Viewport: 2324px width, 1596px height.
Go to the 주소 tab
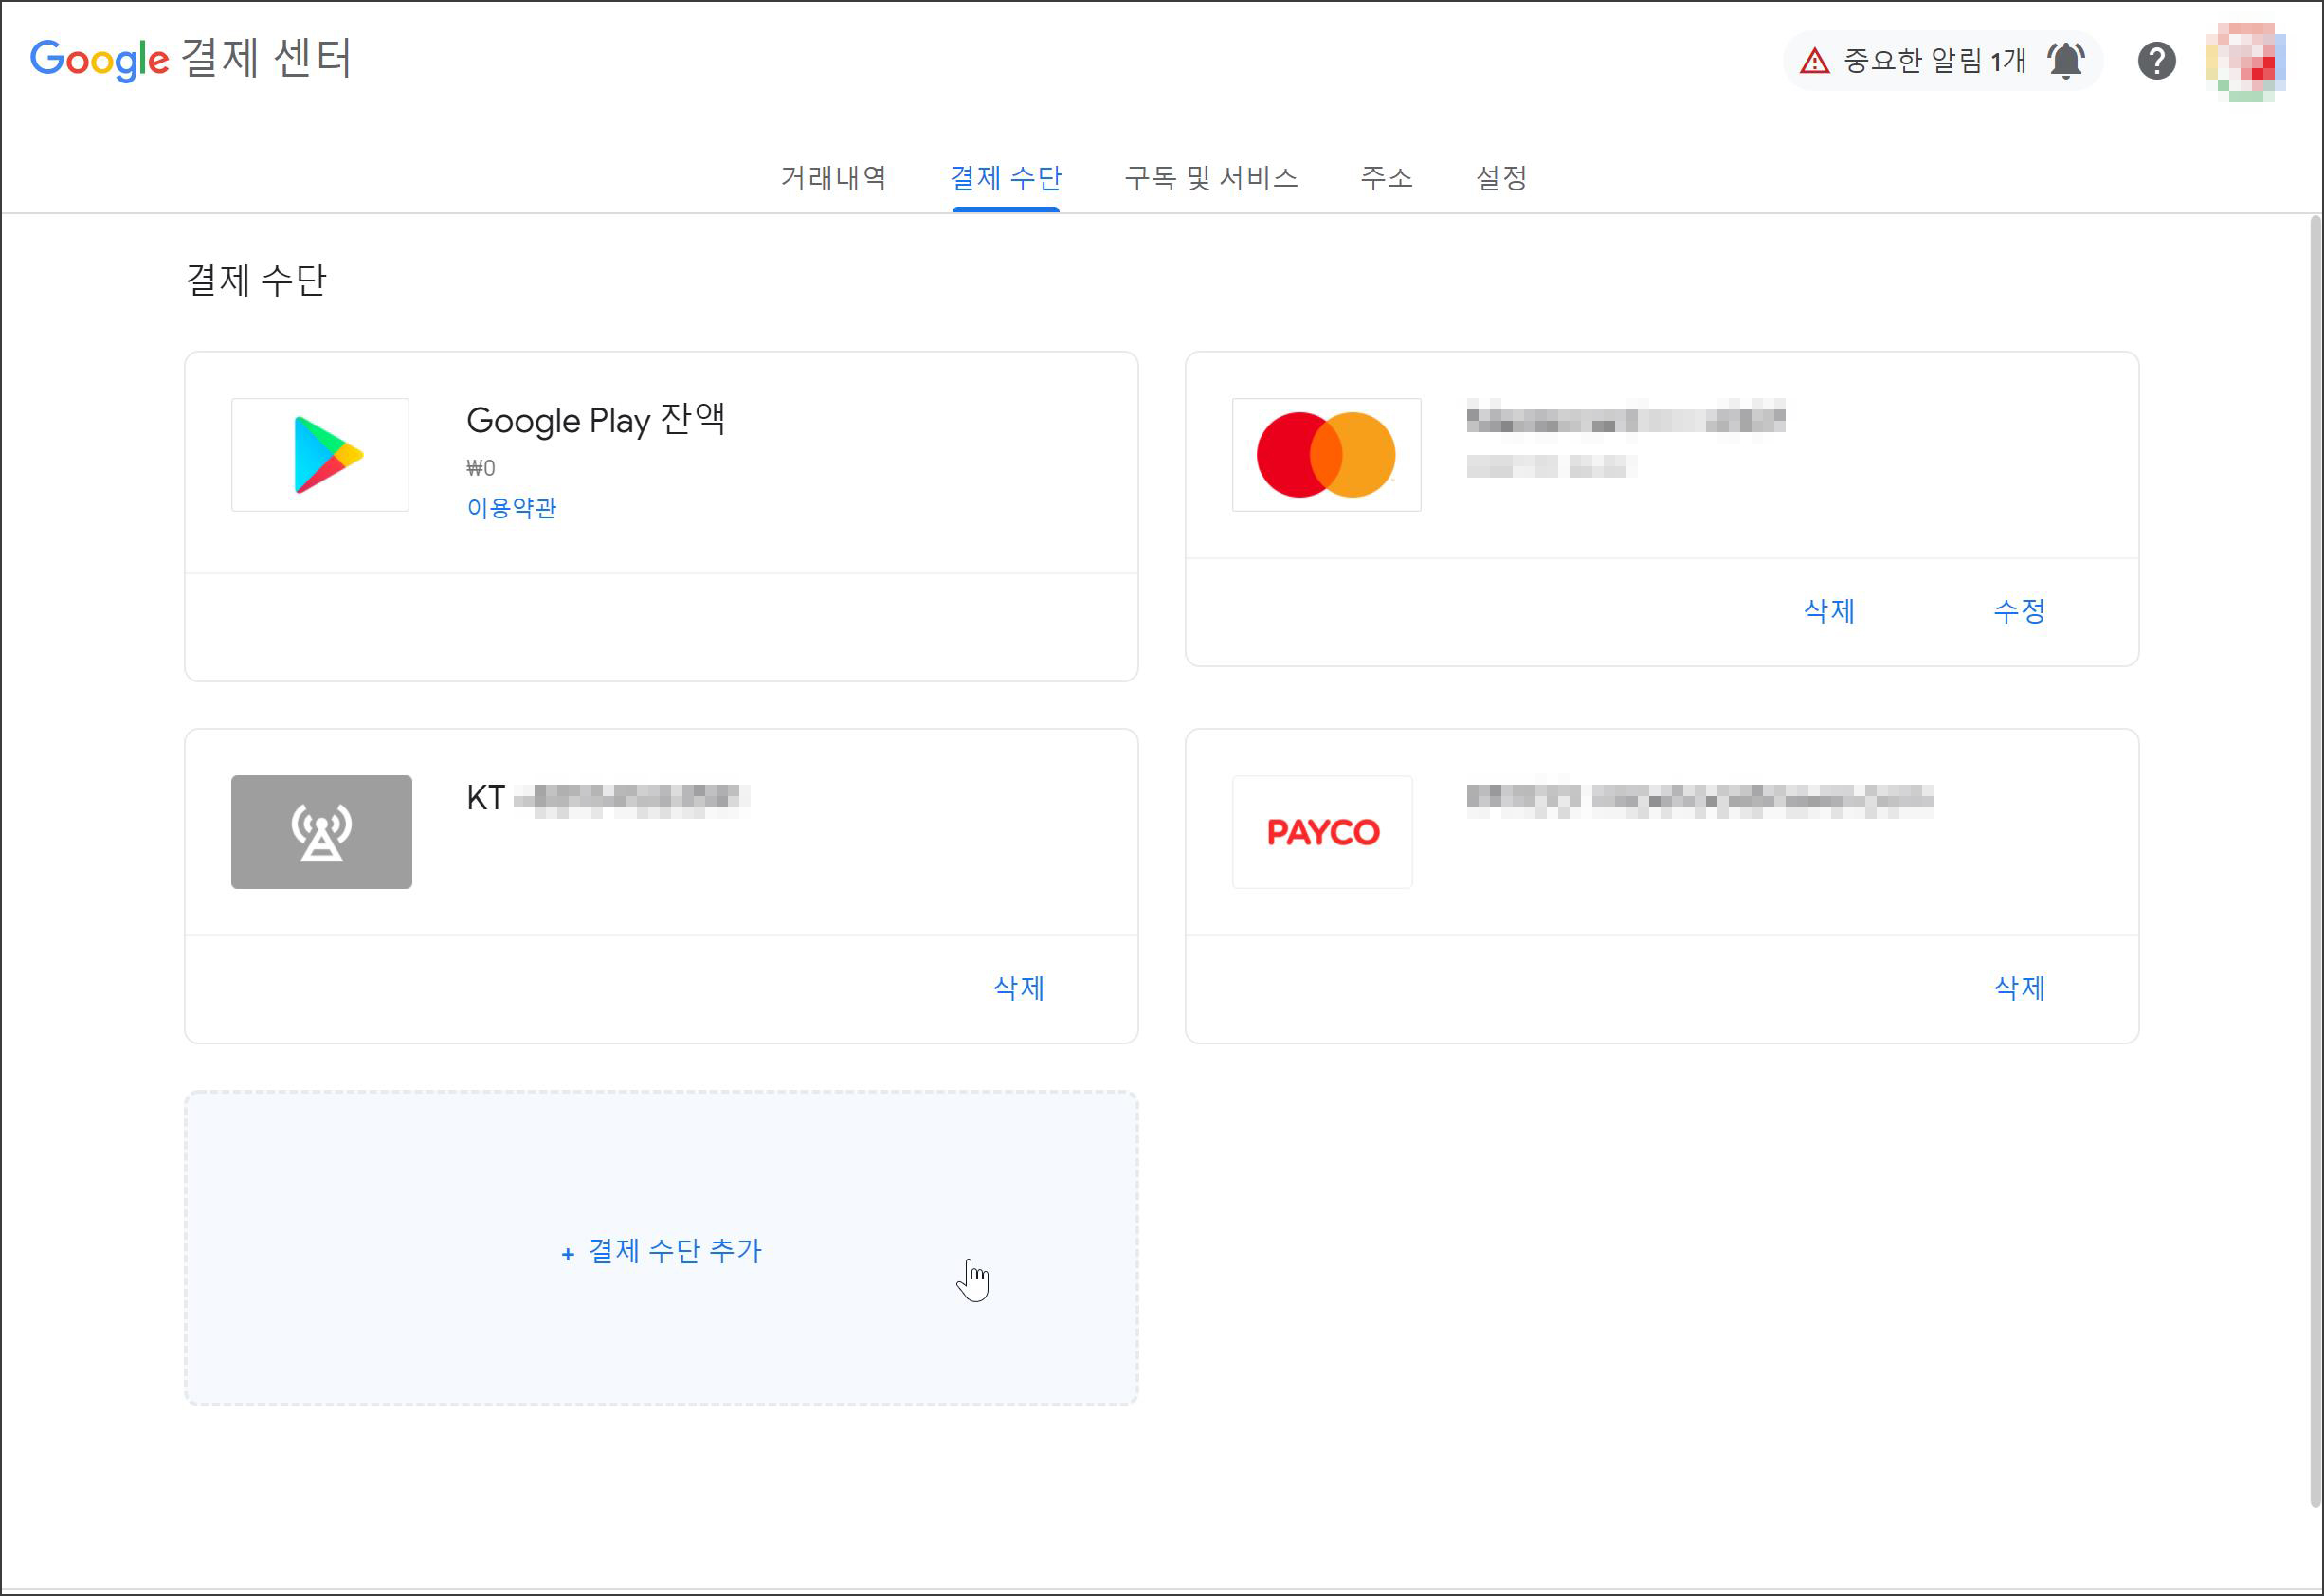pyautogui.click(x=1386, y=178)
